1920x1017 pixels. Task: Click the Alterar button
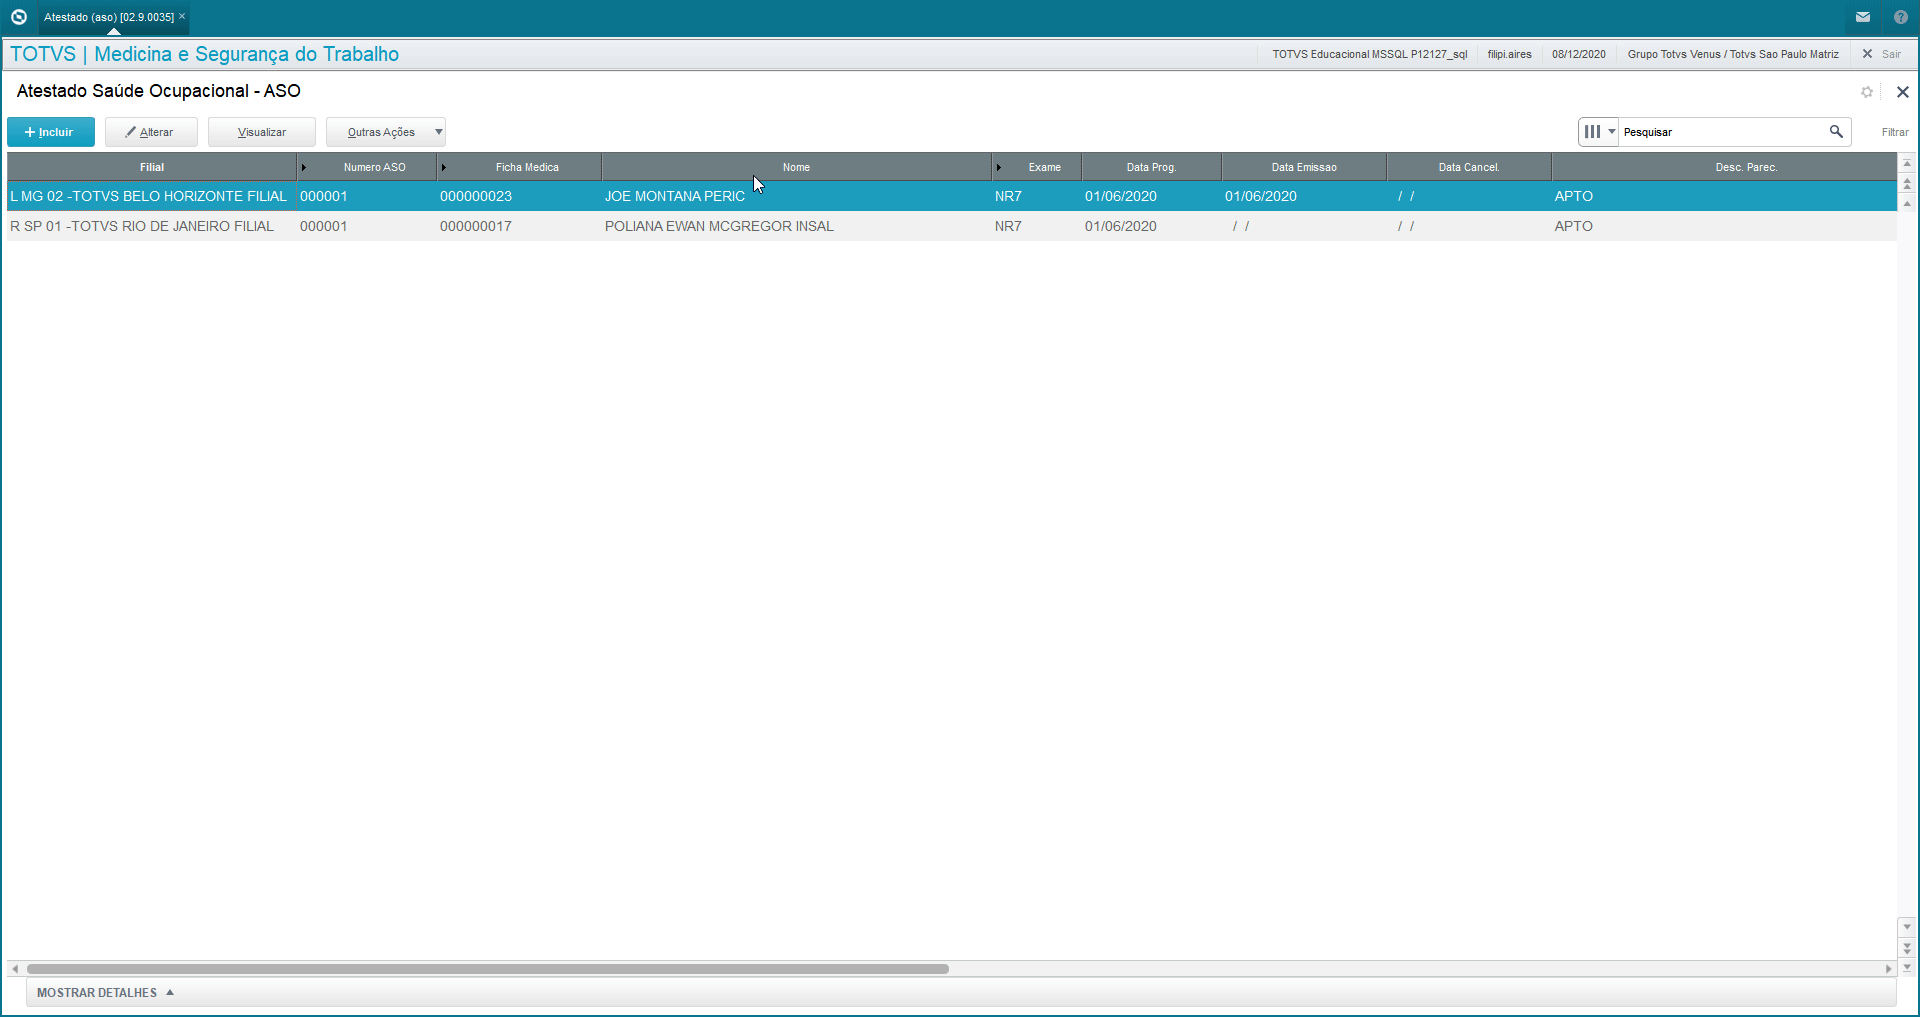(x=151, y=132)
